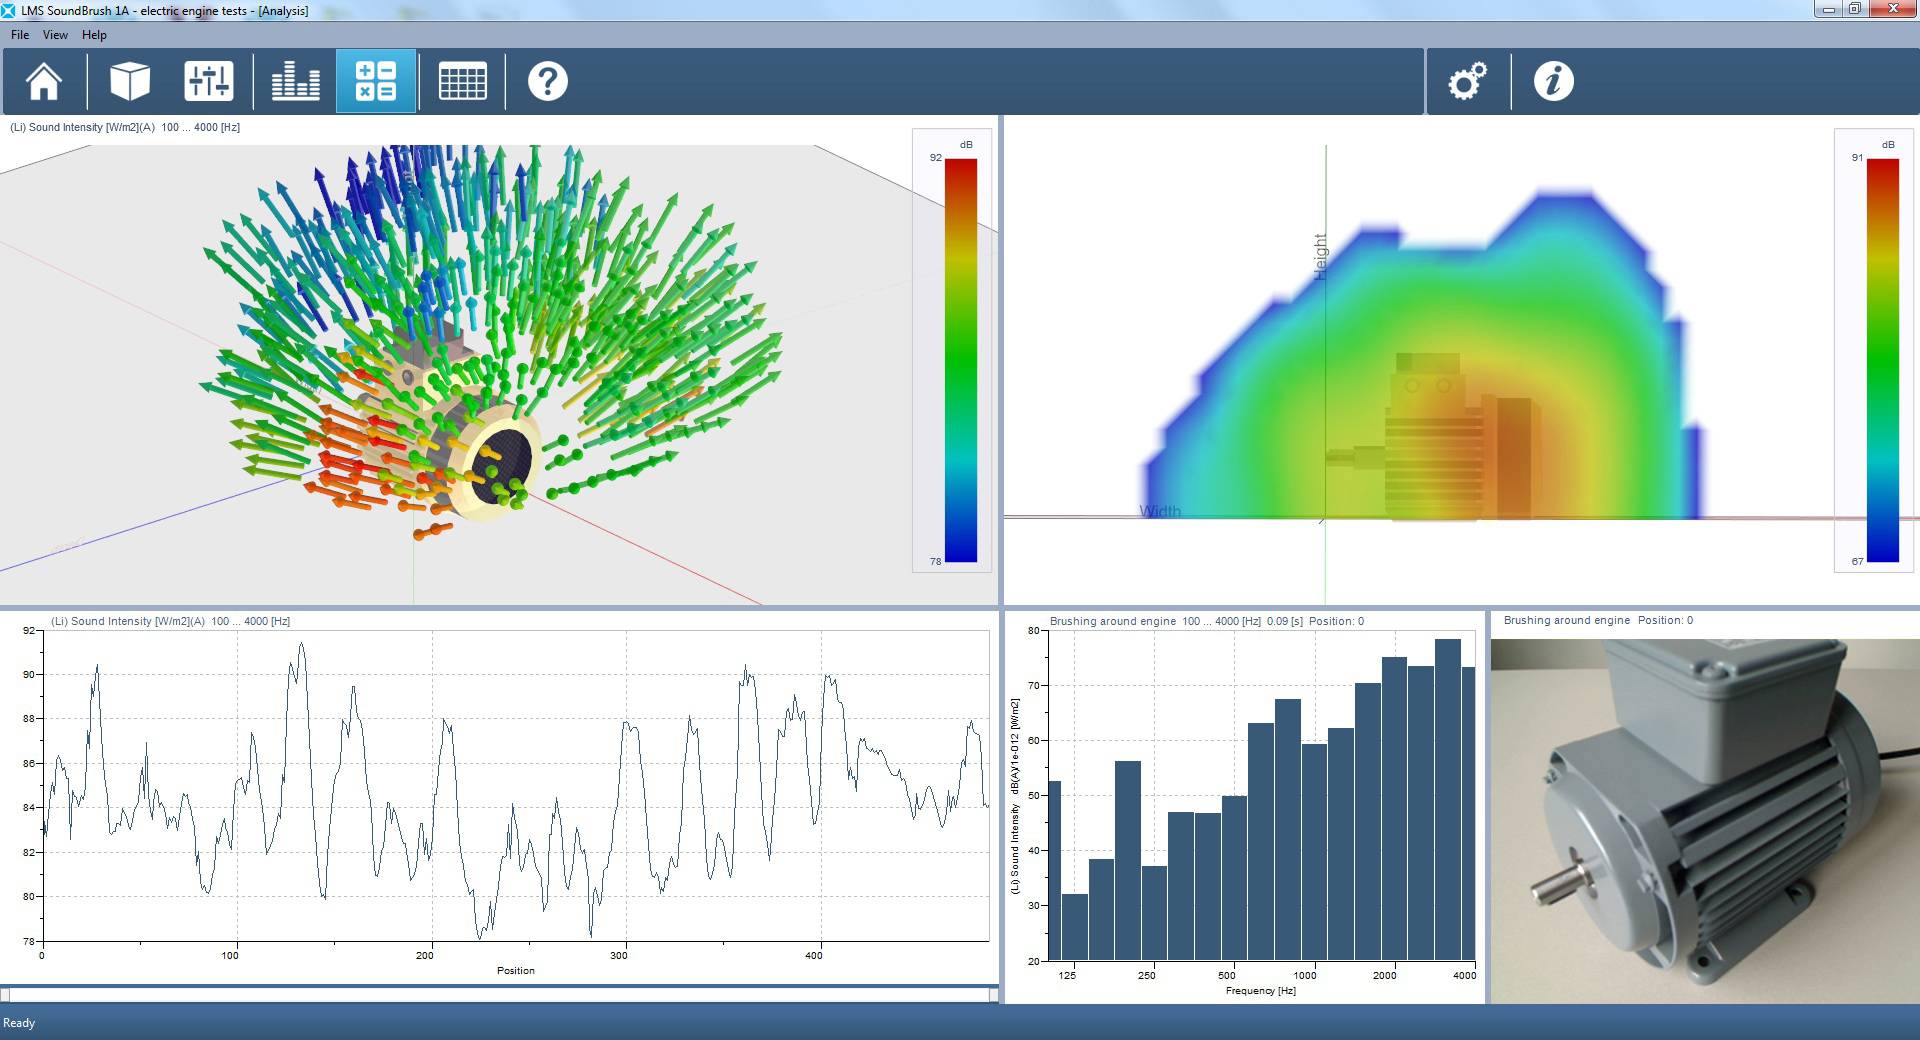This screenshot has width=1920, height=1040.
Task: Open the Help menu
Action: (94, 35)
